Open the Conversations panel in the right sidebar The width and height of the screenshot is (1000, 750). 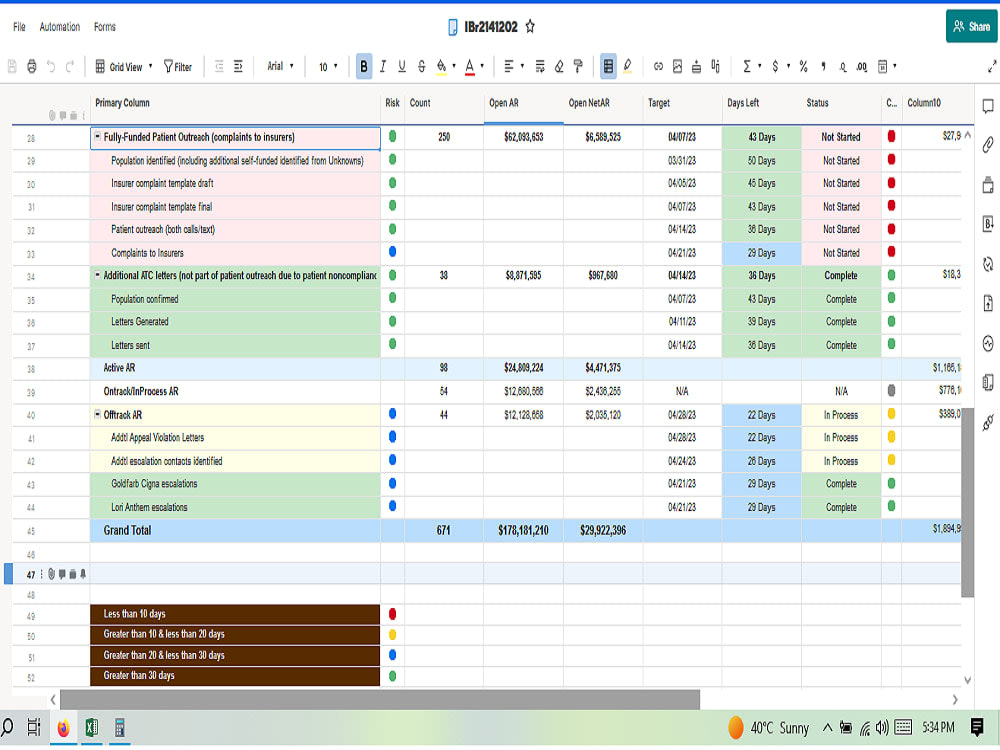(x=987, y=105)
